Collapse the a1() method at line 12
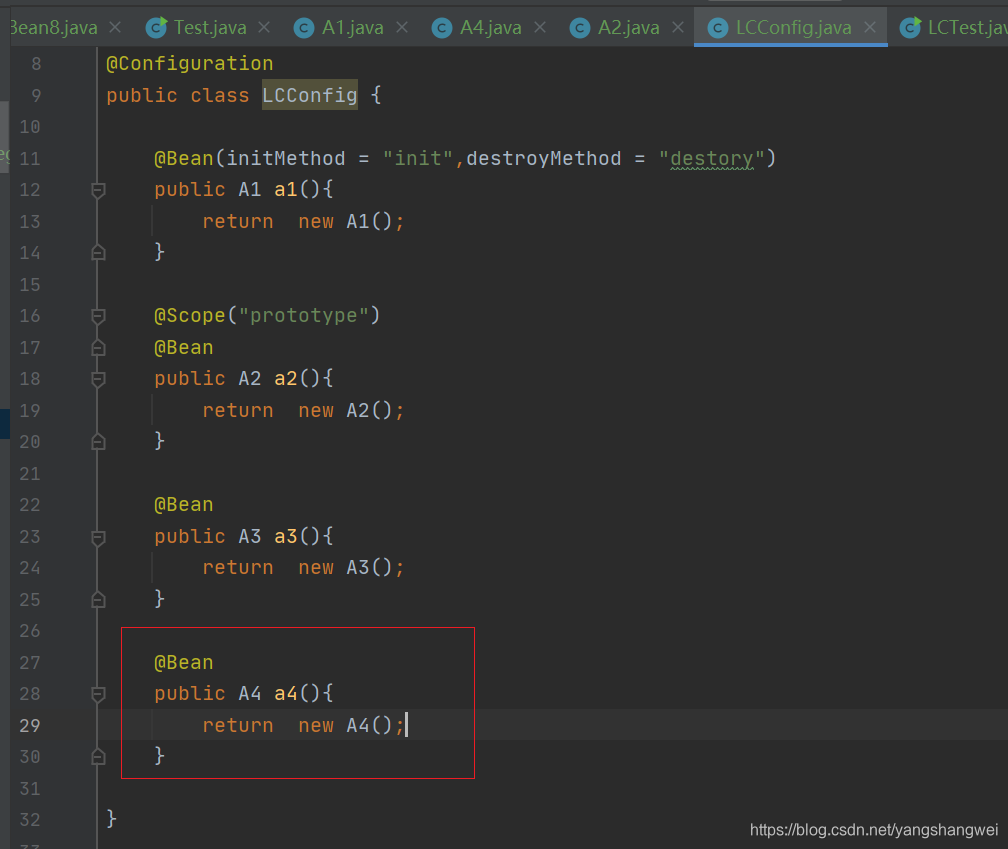Image resolution: width=1008 pixels, height=849 pixels. 98,190
